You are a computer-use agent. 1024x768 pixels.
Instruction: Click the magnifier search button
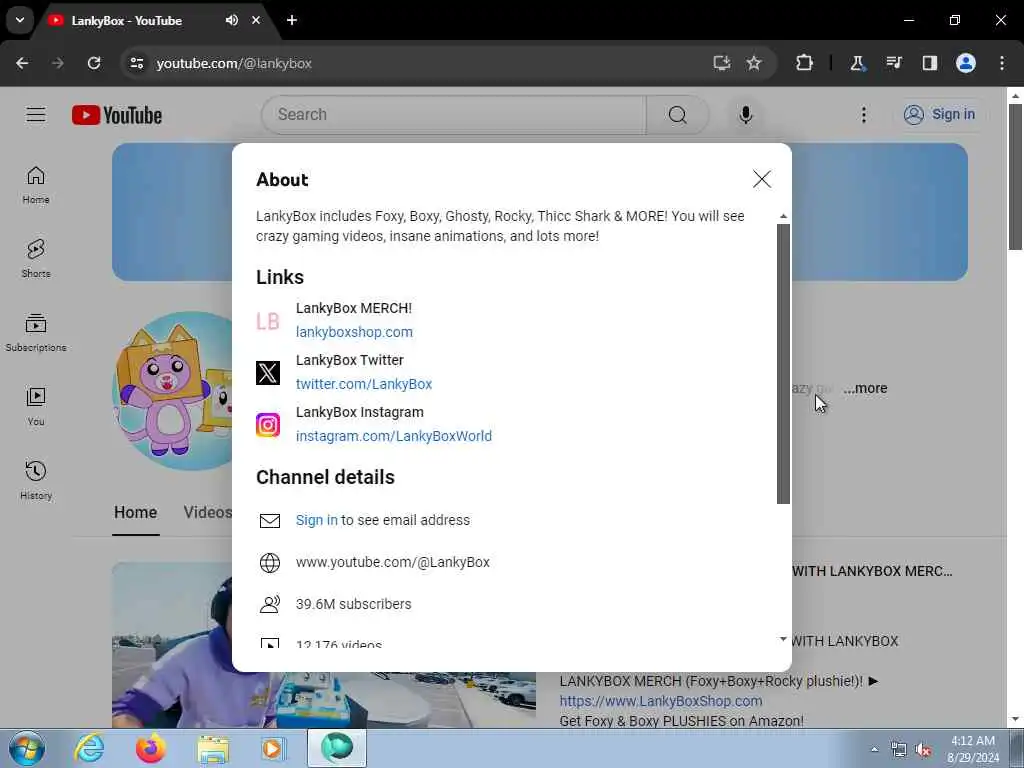pos(677,115)
